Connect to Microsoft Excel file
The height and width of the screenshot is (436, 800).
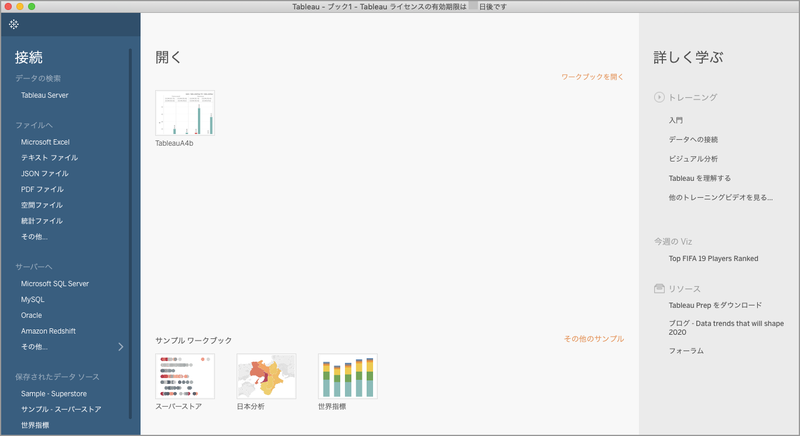(45, 142)
